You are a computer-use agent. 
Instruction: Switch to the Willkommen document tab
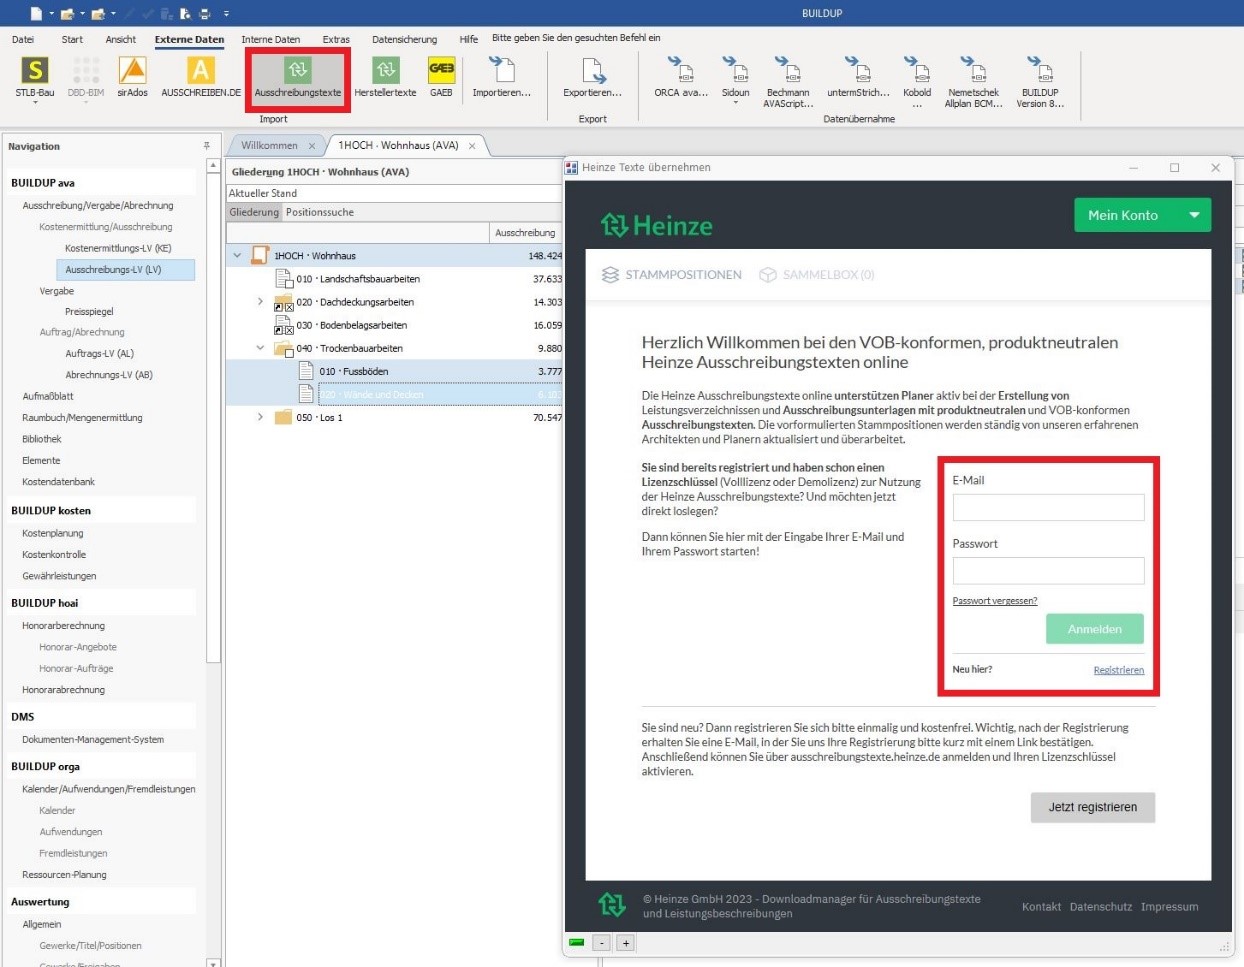pos(269,146)
